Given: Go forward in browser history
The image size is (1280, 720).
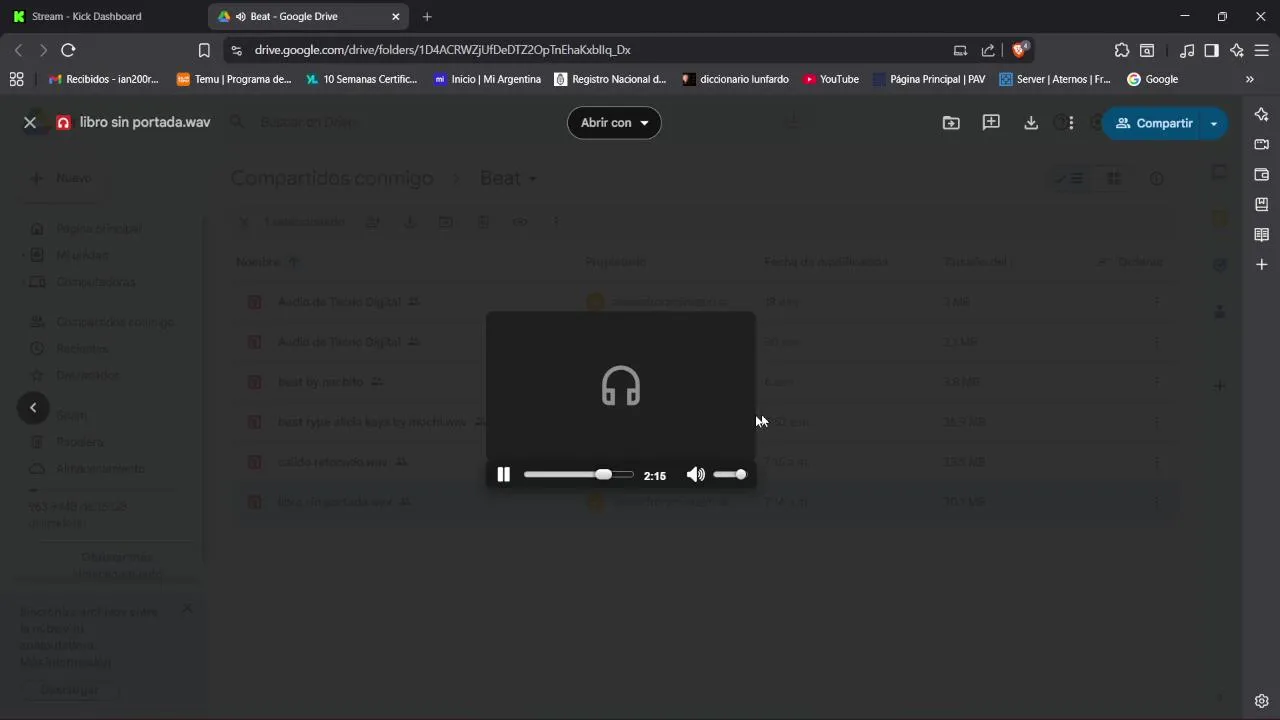Looking at the screenshot, I should point(42,50).
